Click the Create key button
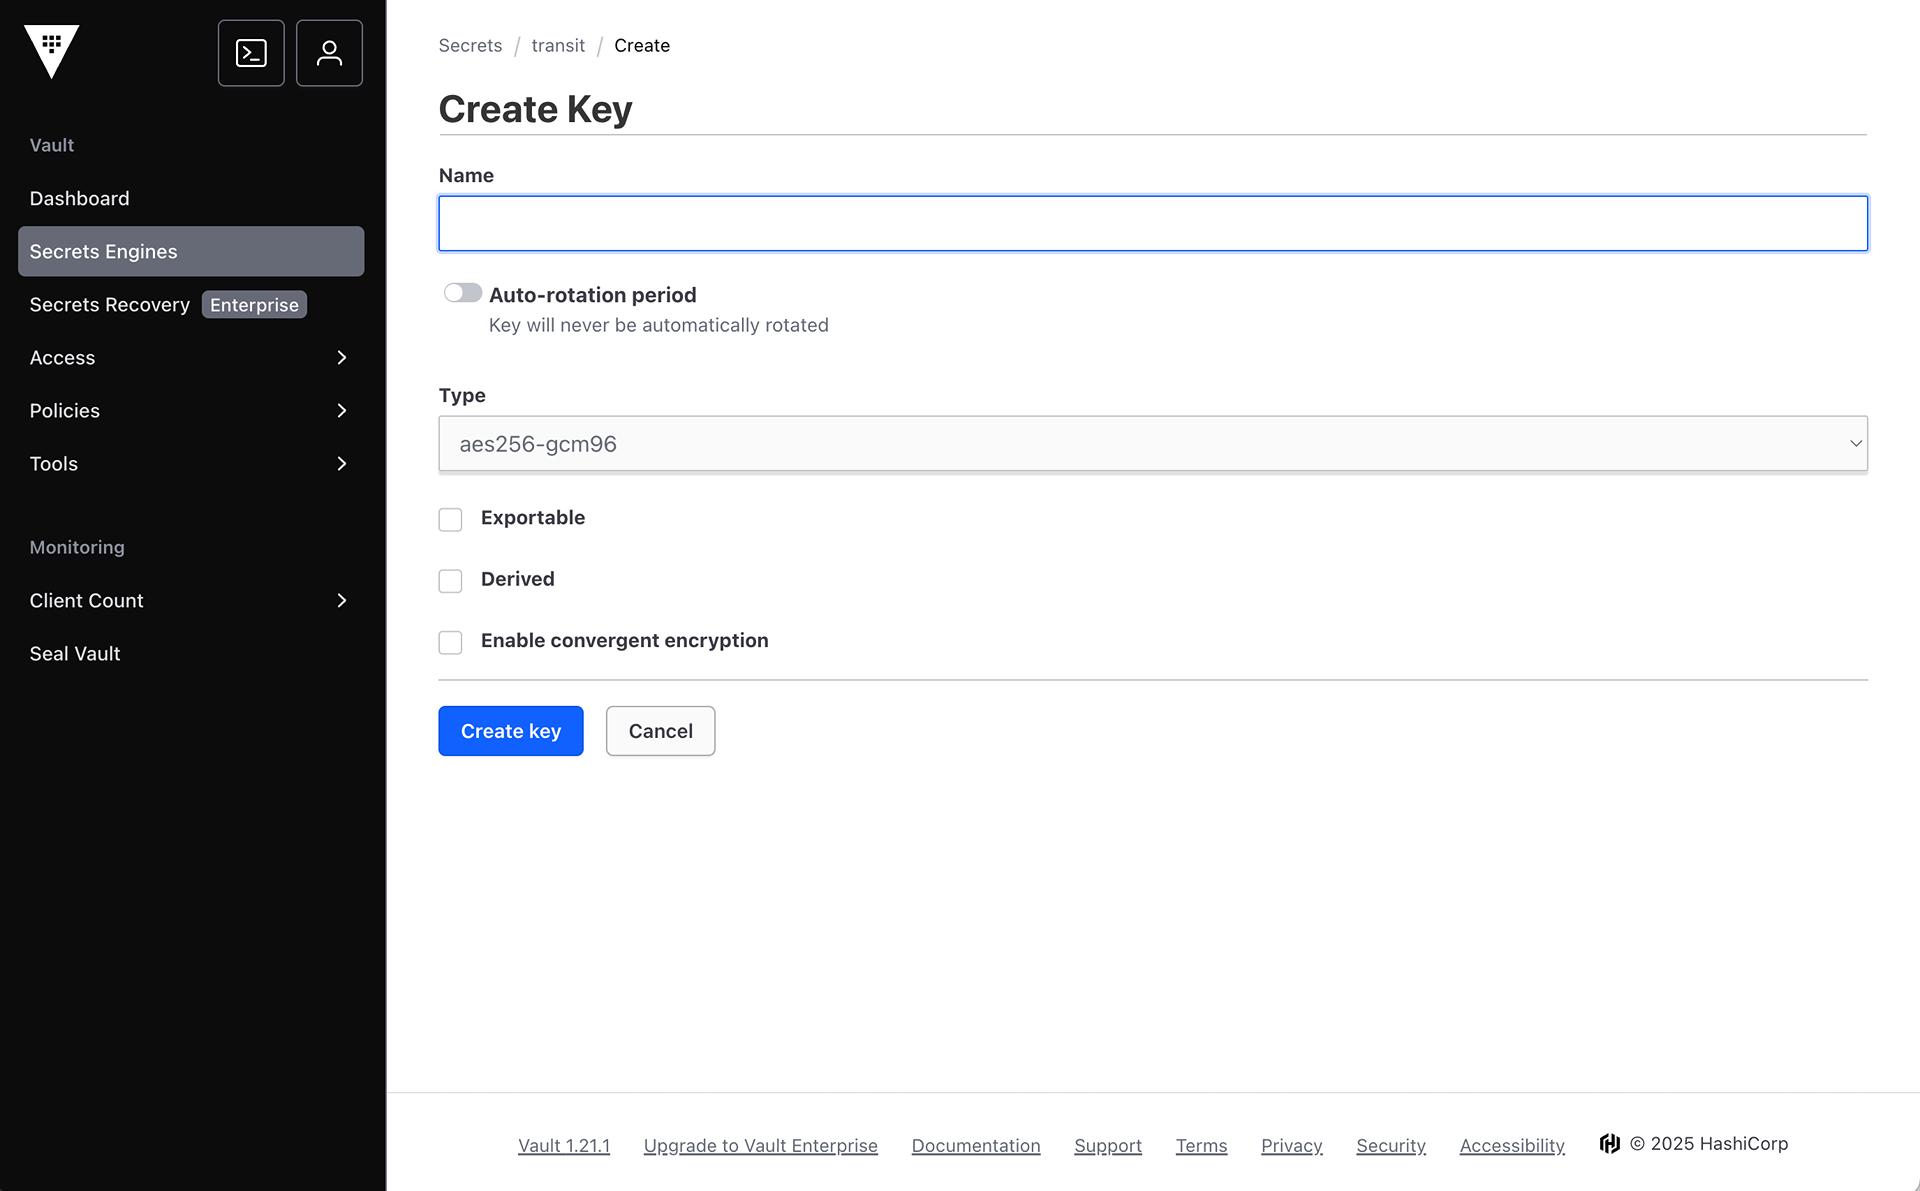Screen dimensions: 1920x1191 [510, 731]
